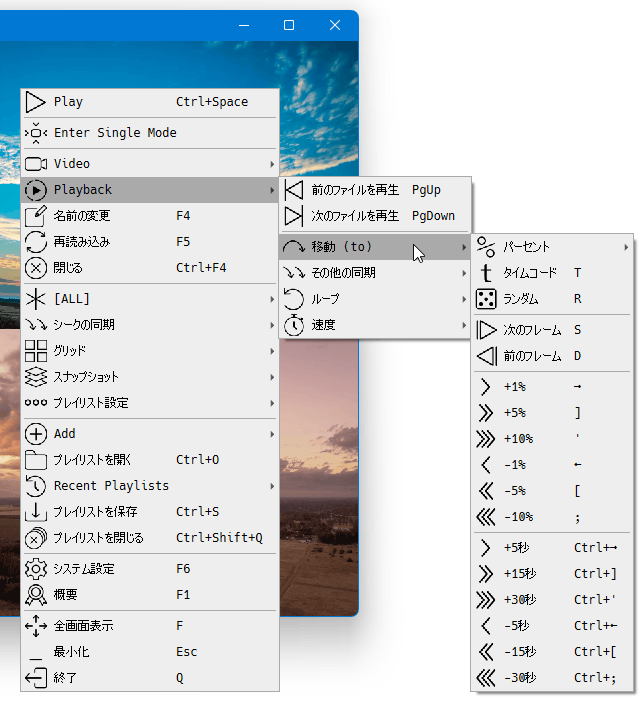Click the プレイリストを開く folder icon
Screen dimensions: 644x704
pyautogui.click(x=35, y=460)
